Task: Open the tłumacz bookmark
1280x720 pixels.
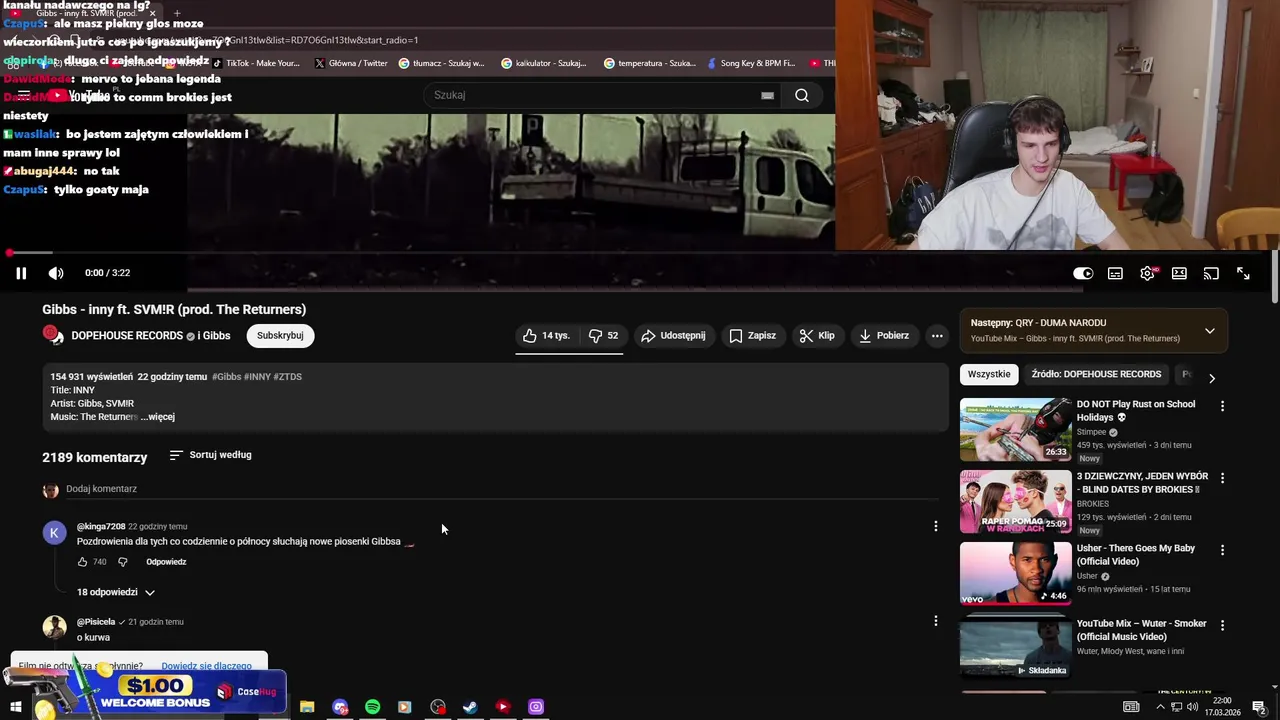Action: coord(441,63)
